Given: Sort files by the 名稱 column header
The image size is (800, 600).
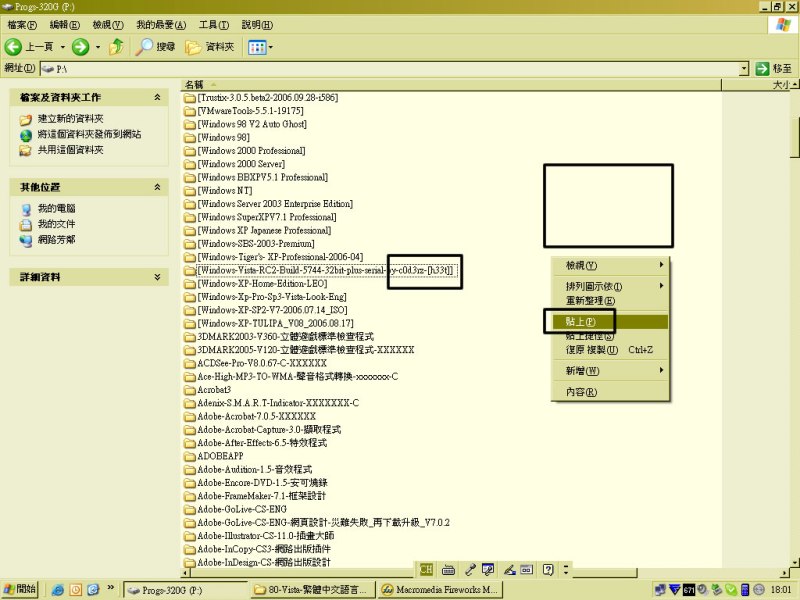Looking at the screenshot, I should click(x=451, y=85).
